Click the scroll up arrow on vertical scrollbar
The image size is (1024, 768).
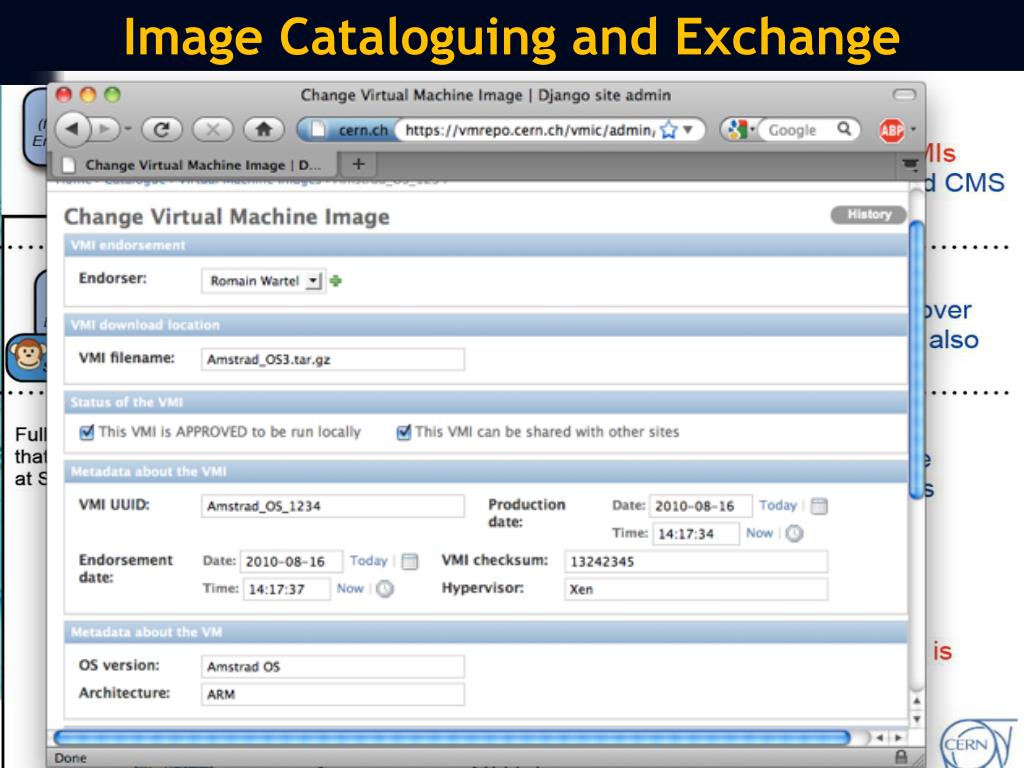(x=917, y=701)
